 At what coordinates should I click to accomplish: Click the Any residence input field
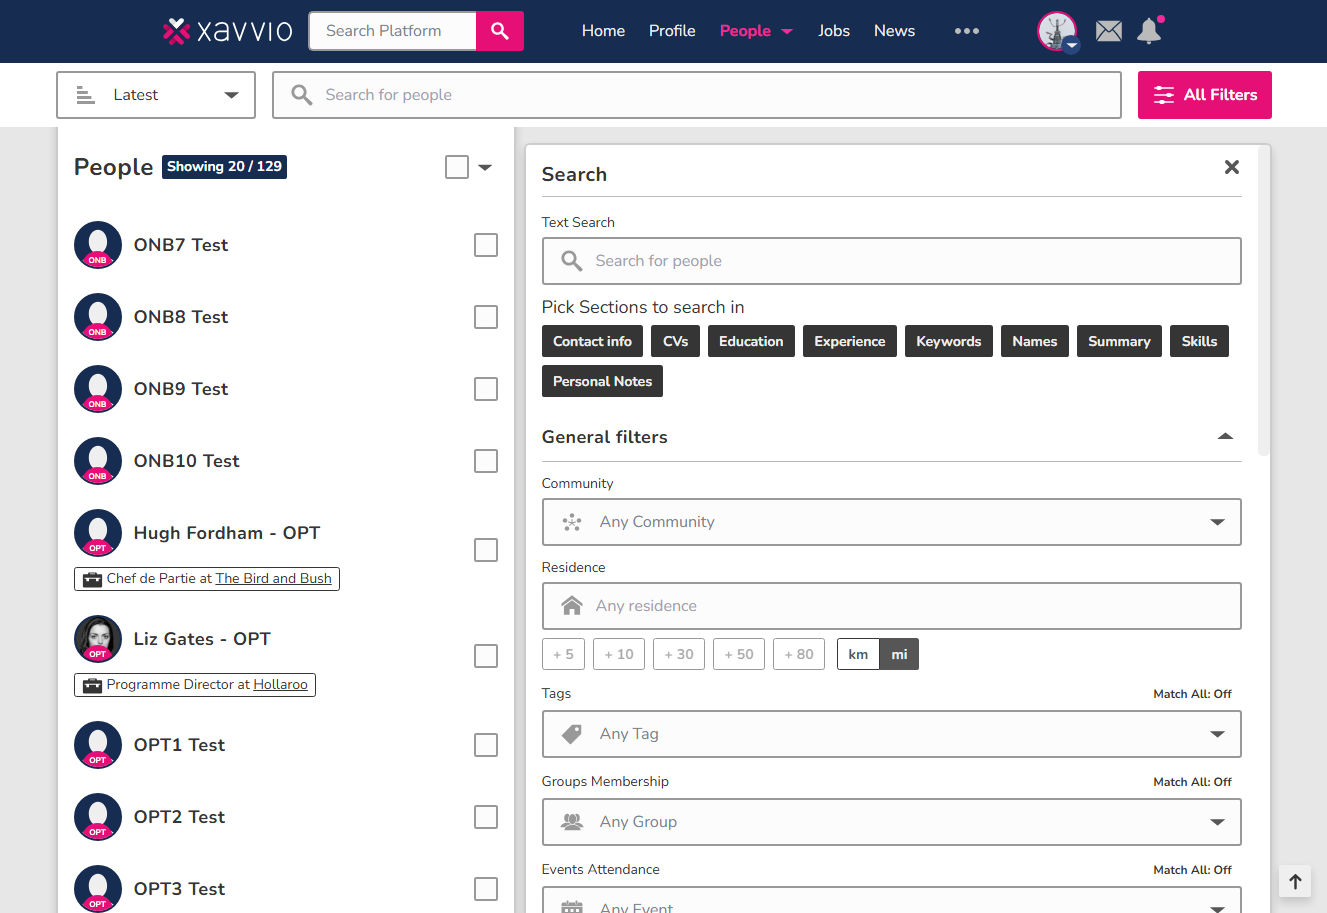891,606
